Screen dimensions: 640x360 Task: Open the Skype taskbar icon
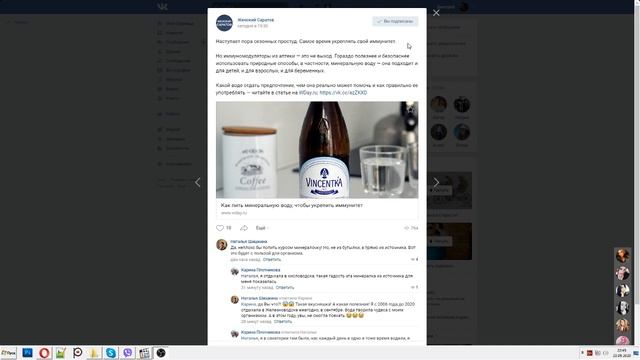[x=111, y=353]
